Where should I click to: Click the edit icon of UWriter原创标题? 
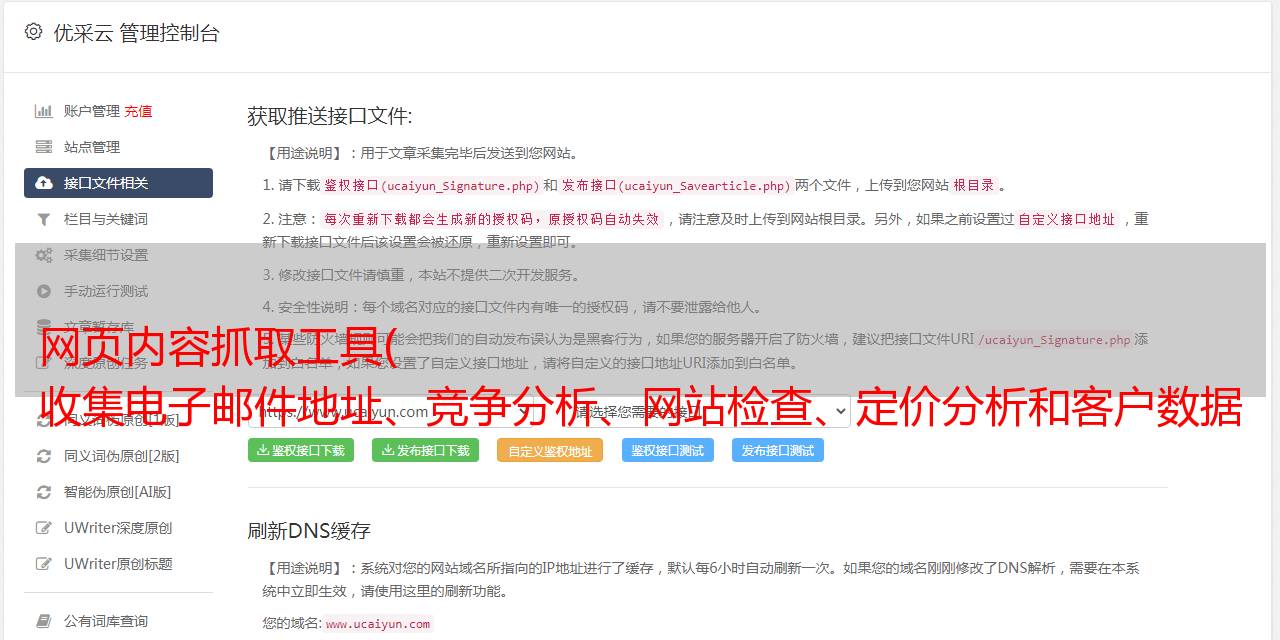[44, 564]
